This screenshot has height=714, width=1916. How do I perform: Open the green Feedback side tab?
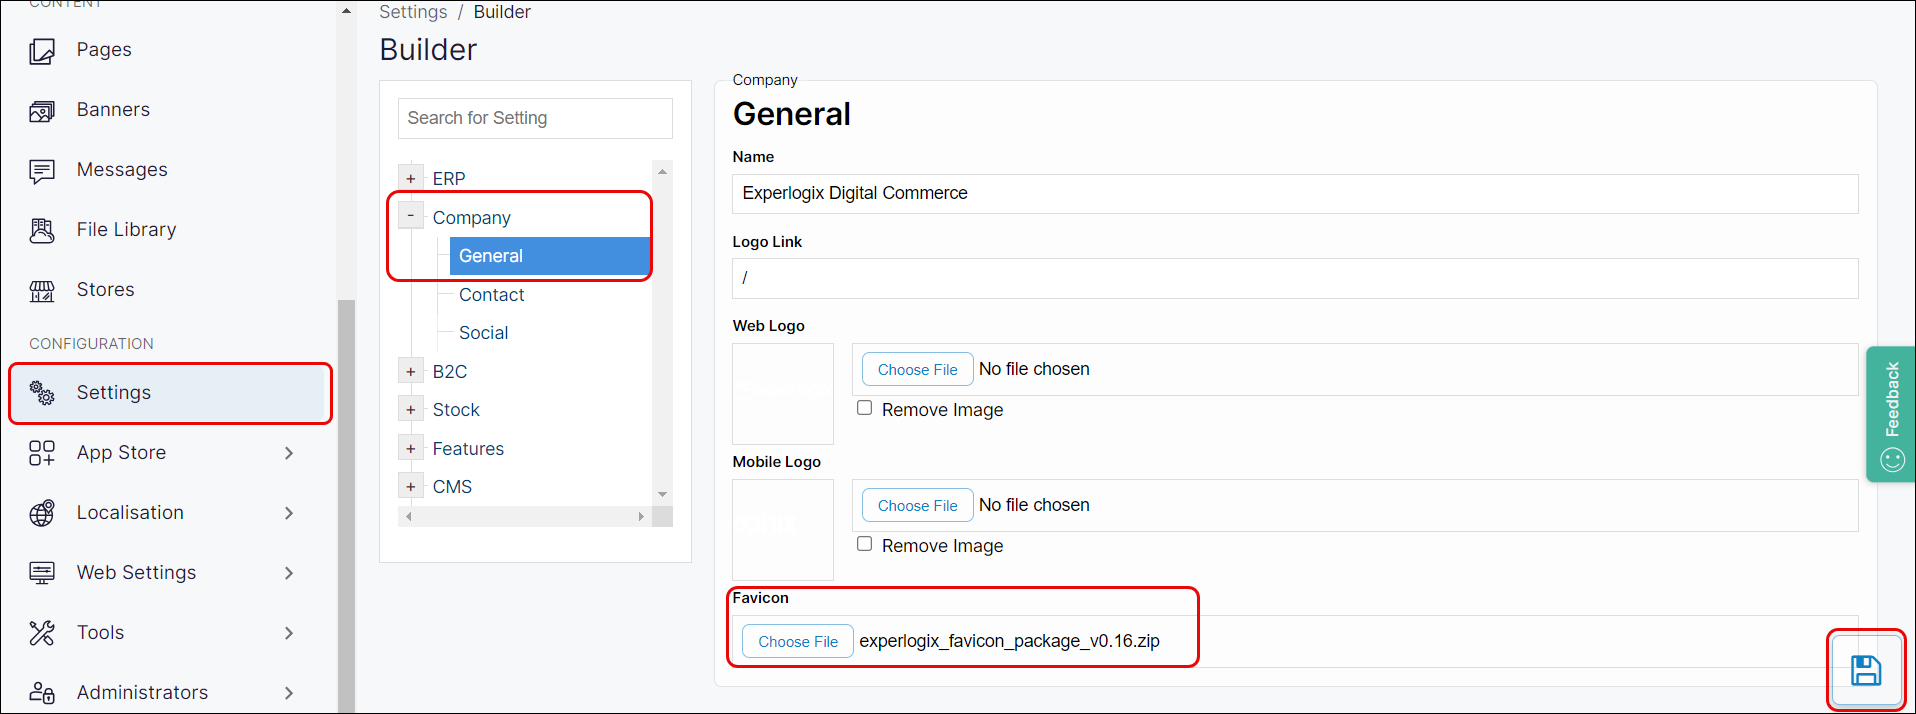click(1891, 414)
